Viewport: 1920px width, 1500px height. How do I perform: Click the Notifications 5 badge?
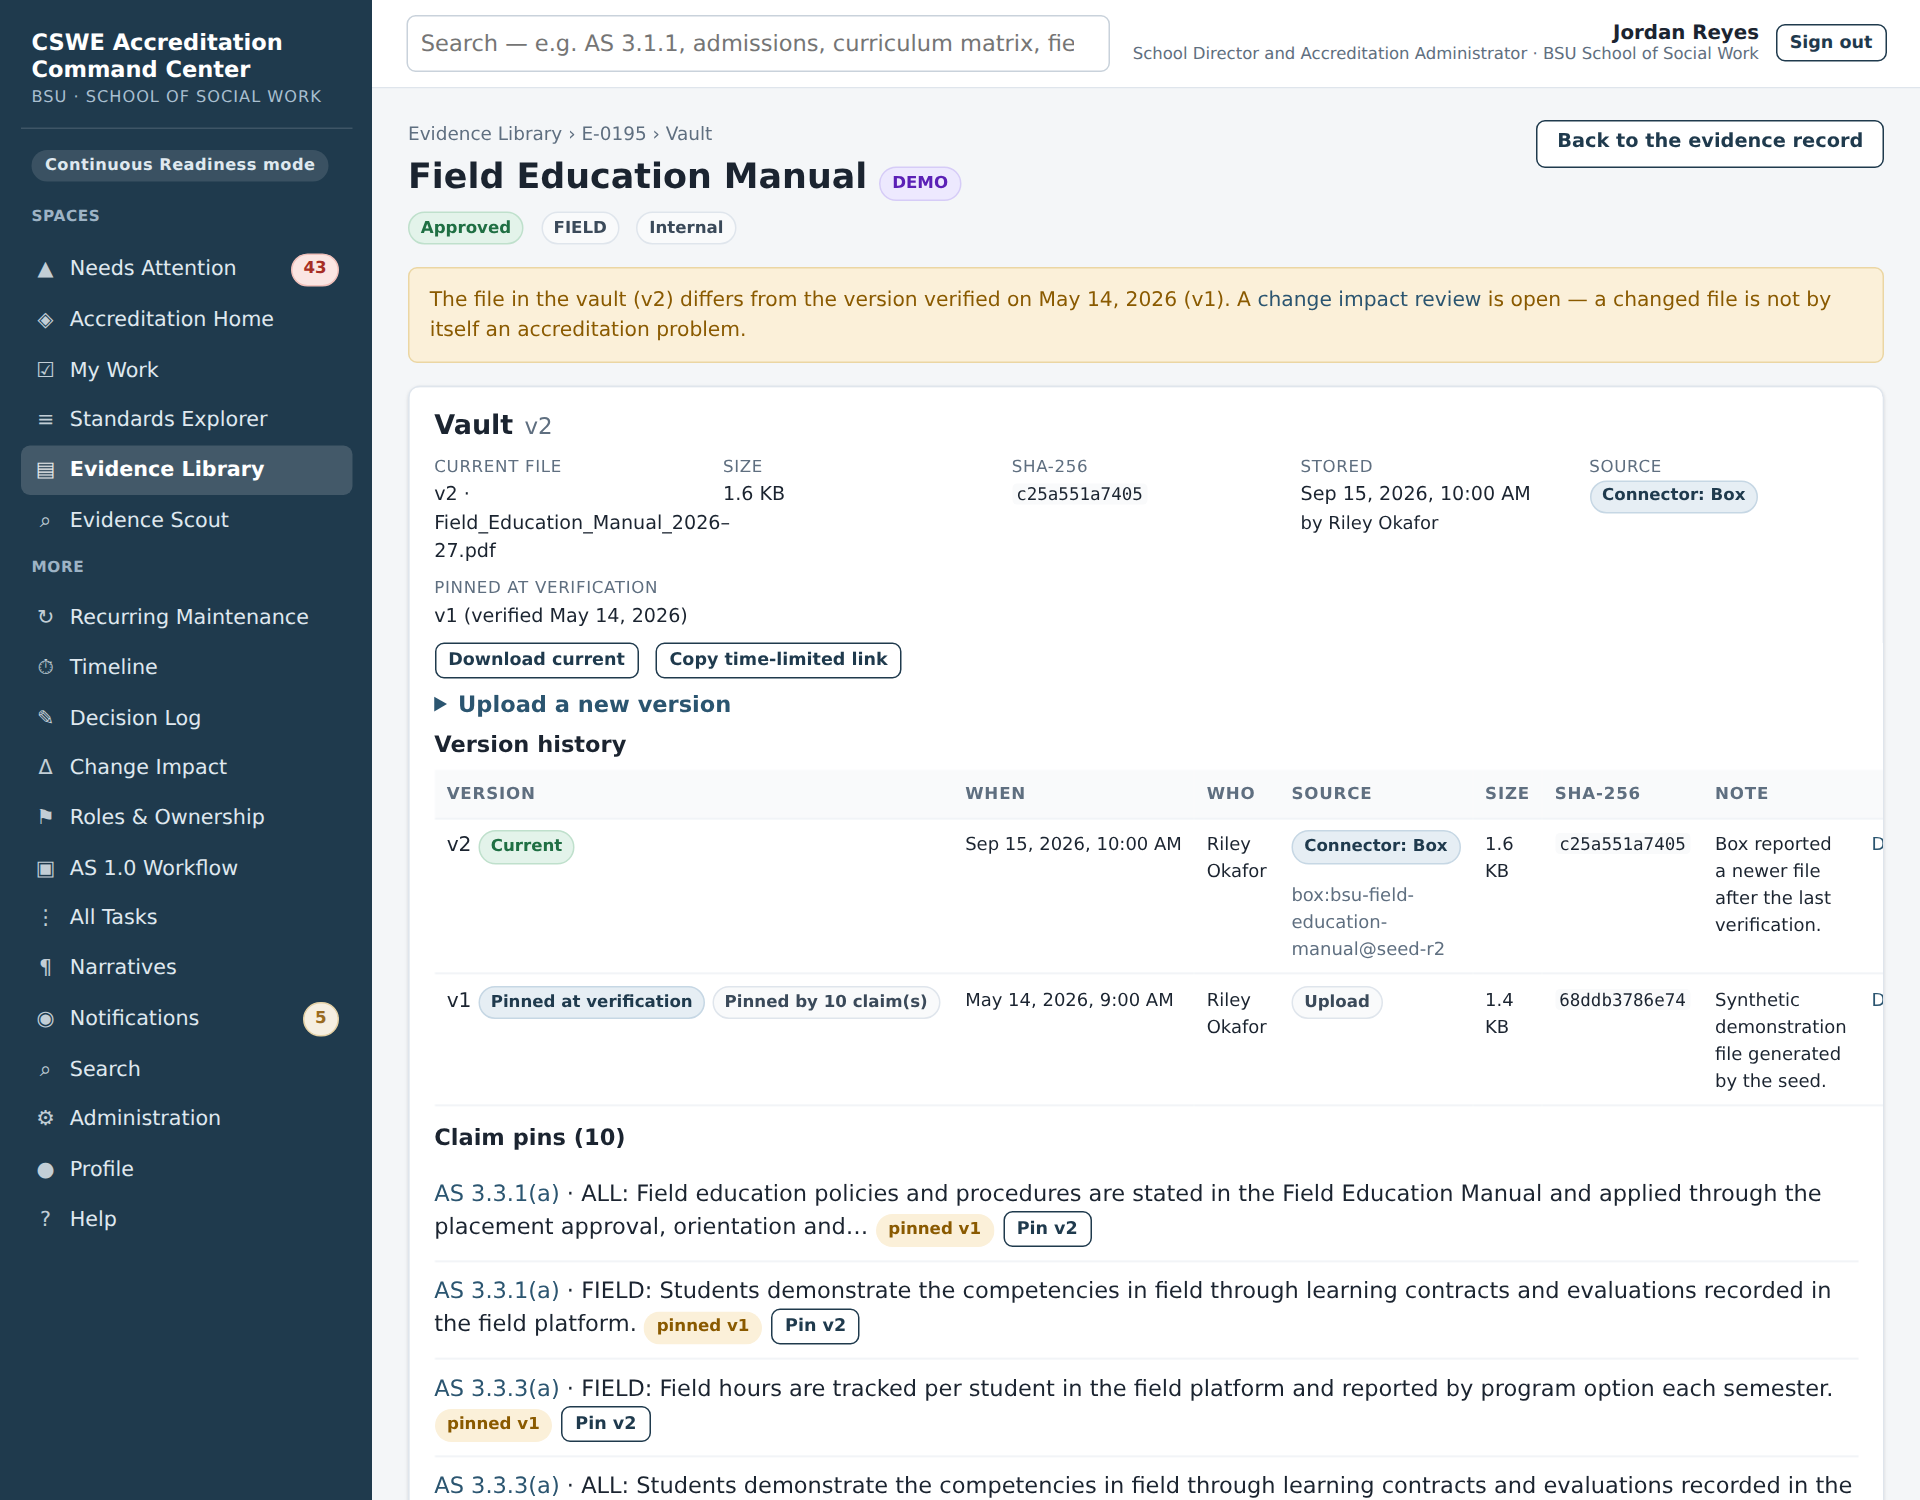click(320, 1018)
